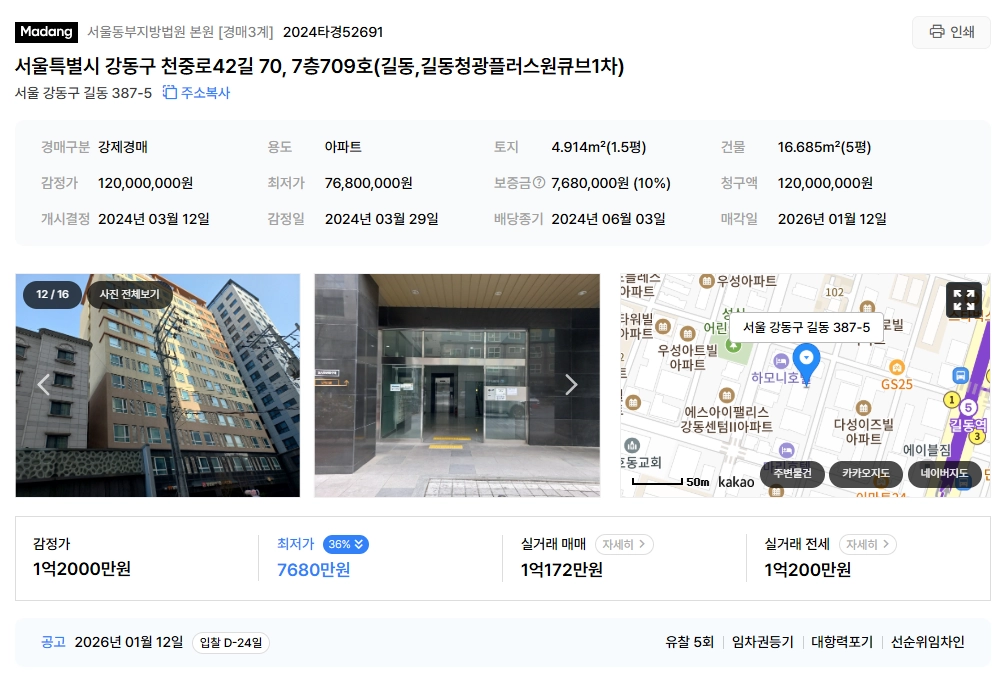Open all photos via 사진 전체보기
This screenshot has width=997, height=674.
tap(129, 294)
